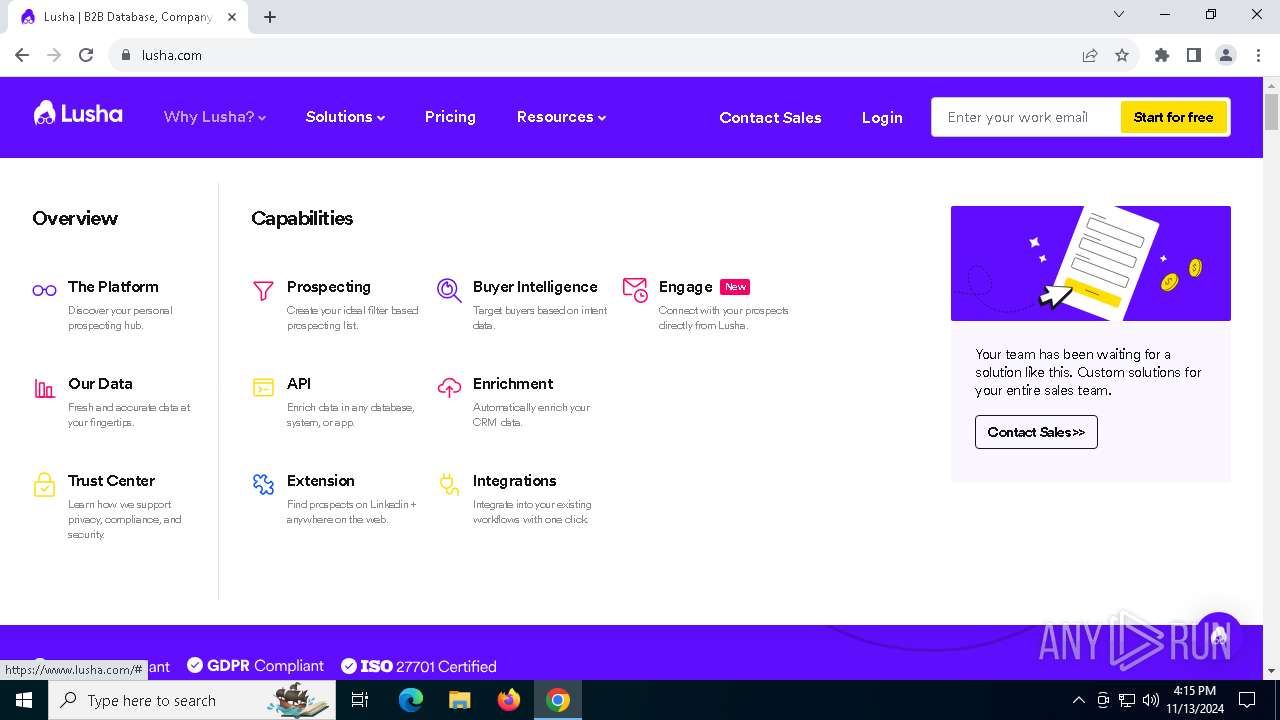The width and height of the screenshot is (1280, 720).
Task: Open the Prospecting capability link
Action: click(329, 287)
